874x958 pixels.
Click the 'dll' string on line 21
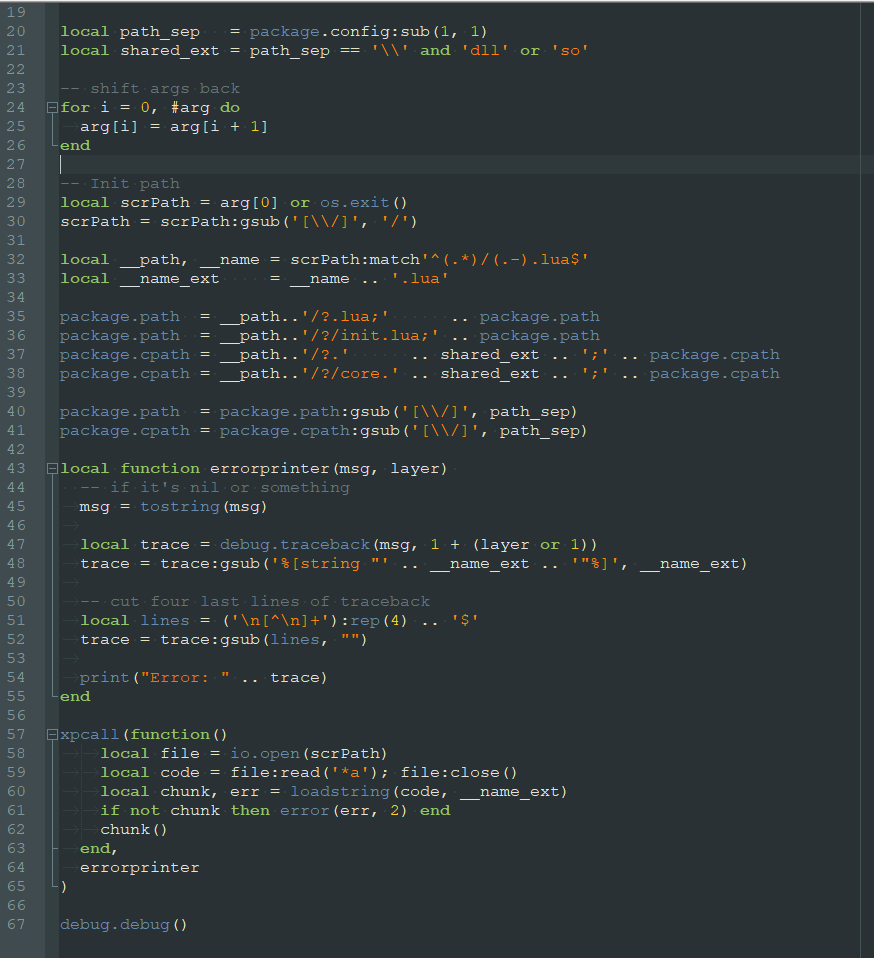(485, 51)
